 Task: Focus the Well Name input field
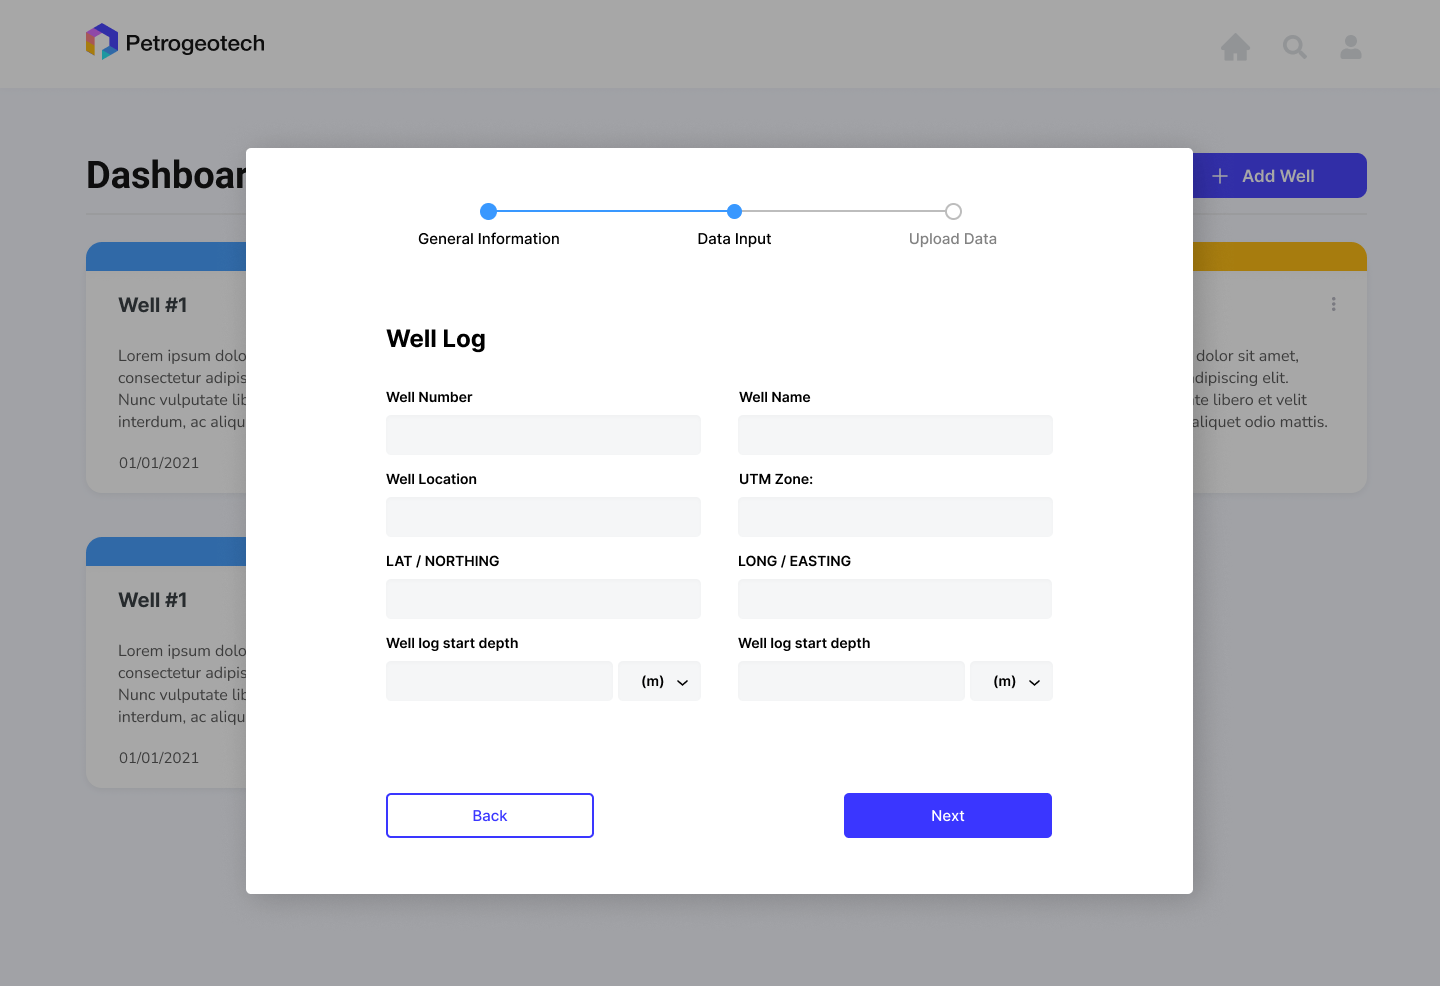pyautogui.click(x=895, y=435)
